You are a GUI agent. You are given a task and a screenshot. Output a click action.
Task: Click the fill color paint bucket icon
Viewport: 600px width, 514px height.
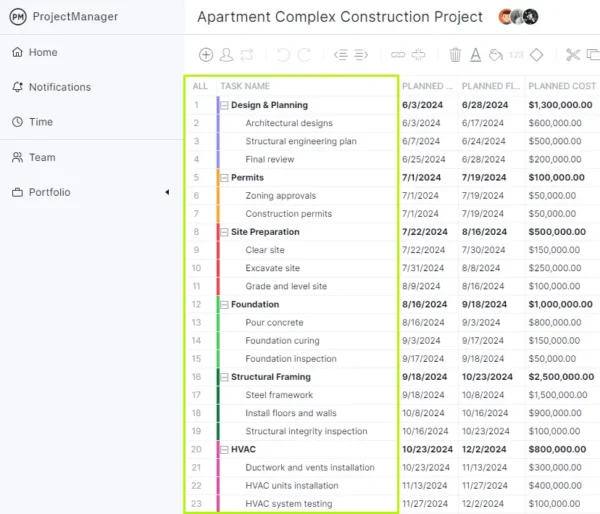tap(496, 55)
